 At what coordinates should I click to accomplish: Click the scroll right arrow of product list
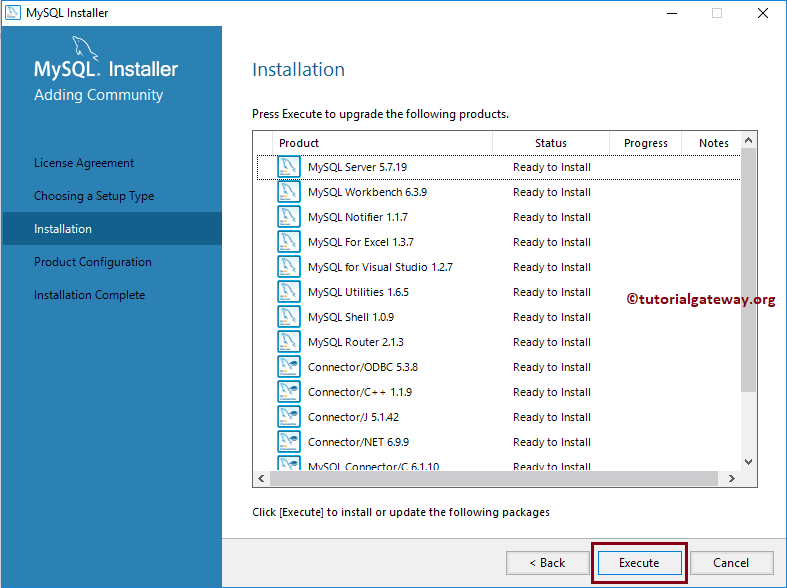coord(732,479)
